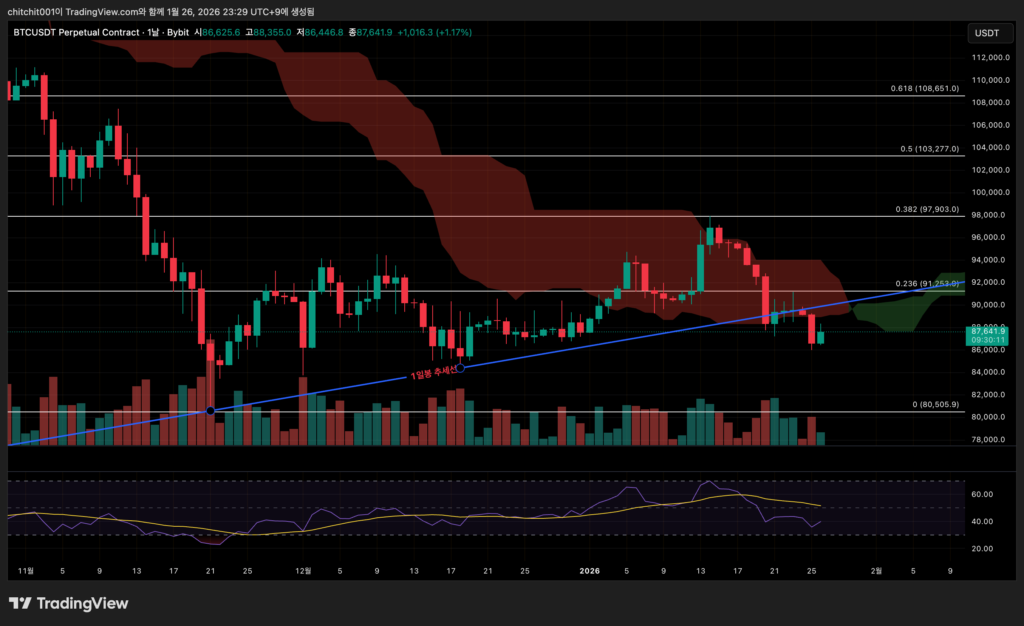Click the latest green candlestick on the chart
This screenshot has height=626, width=1024.
[x=820, y=337]
